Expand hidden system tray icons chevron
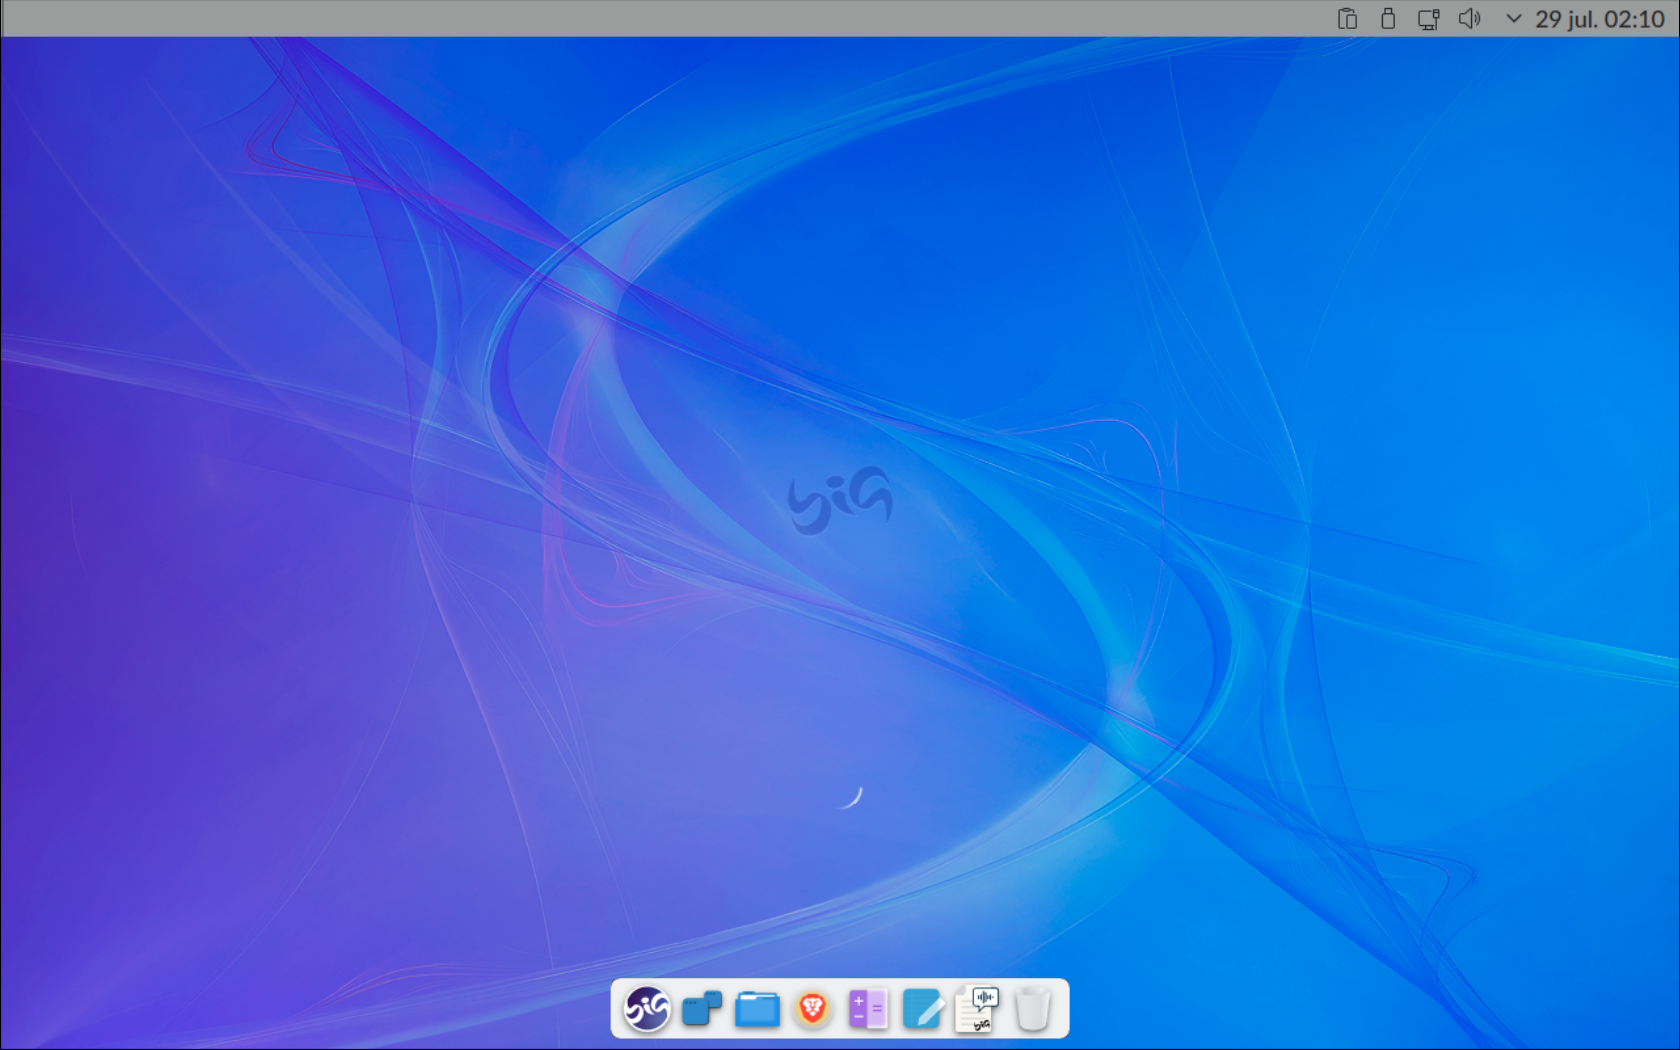 (1513, 19)
